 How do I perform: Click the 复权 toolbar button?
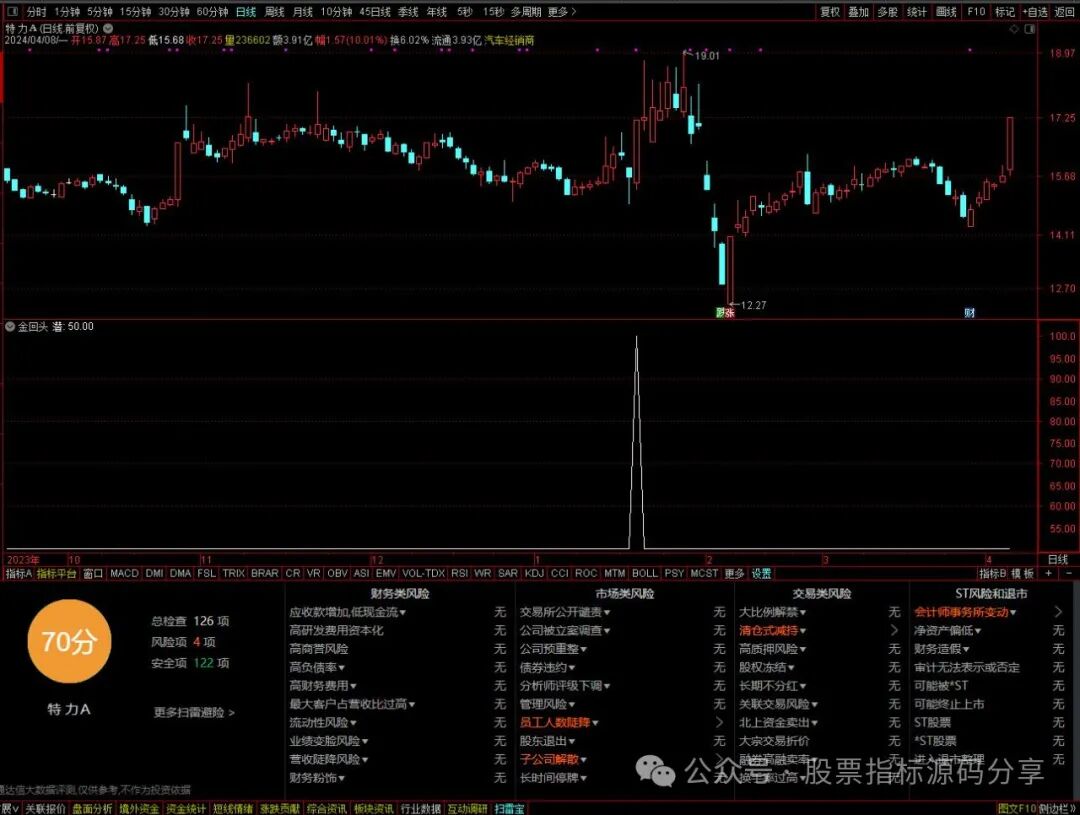(x=830, y=12)
